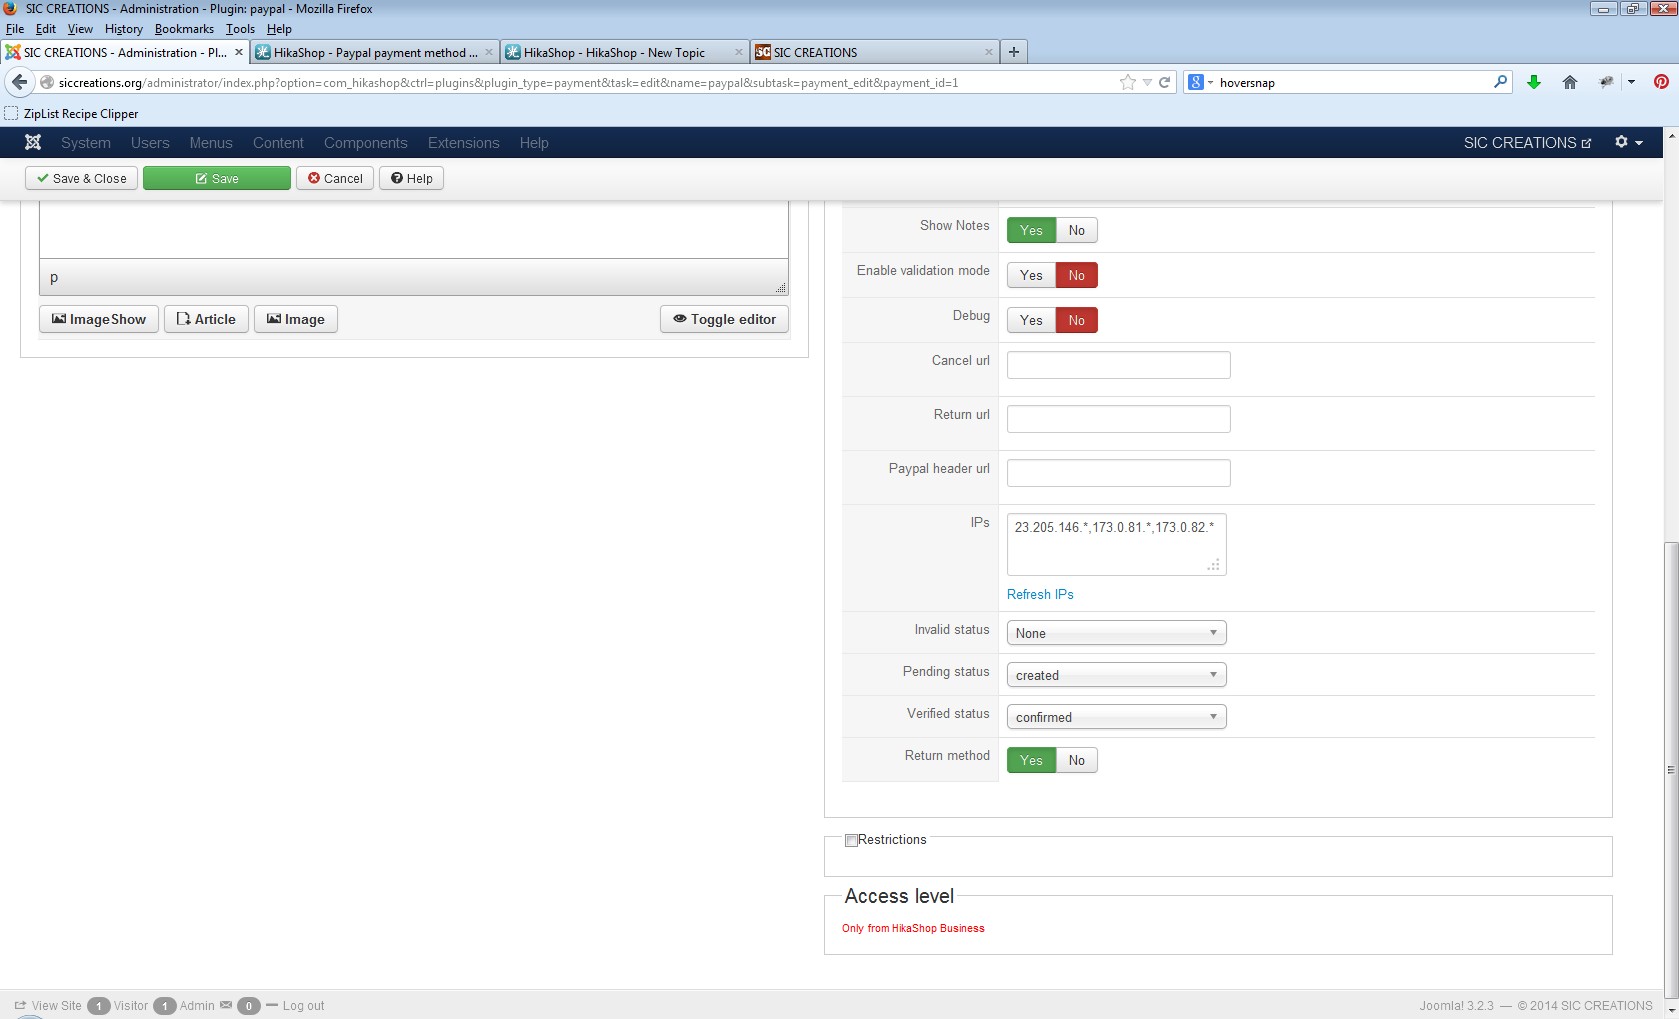Focus the Cancel url input field

pyautogui.click(x=1118, y=365)
